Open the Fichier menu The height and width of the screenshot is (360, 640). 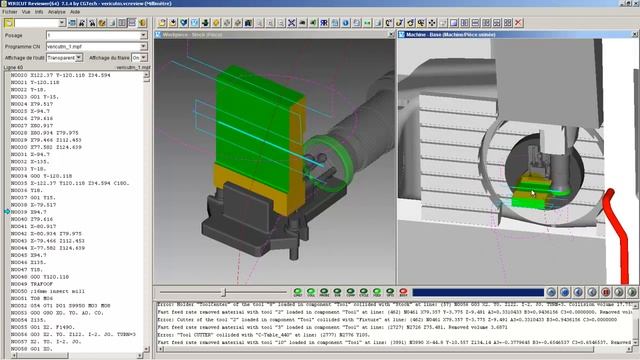click(10, 12)
